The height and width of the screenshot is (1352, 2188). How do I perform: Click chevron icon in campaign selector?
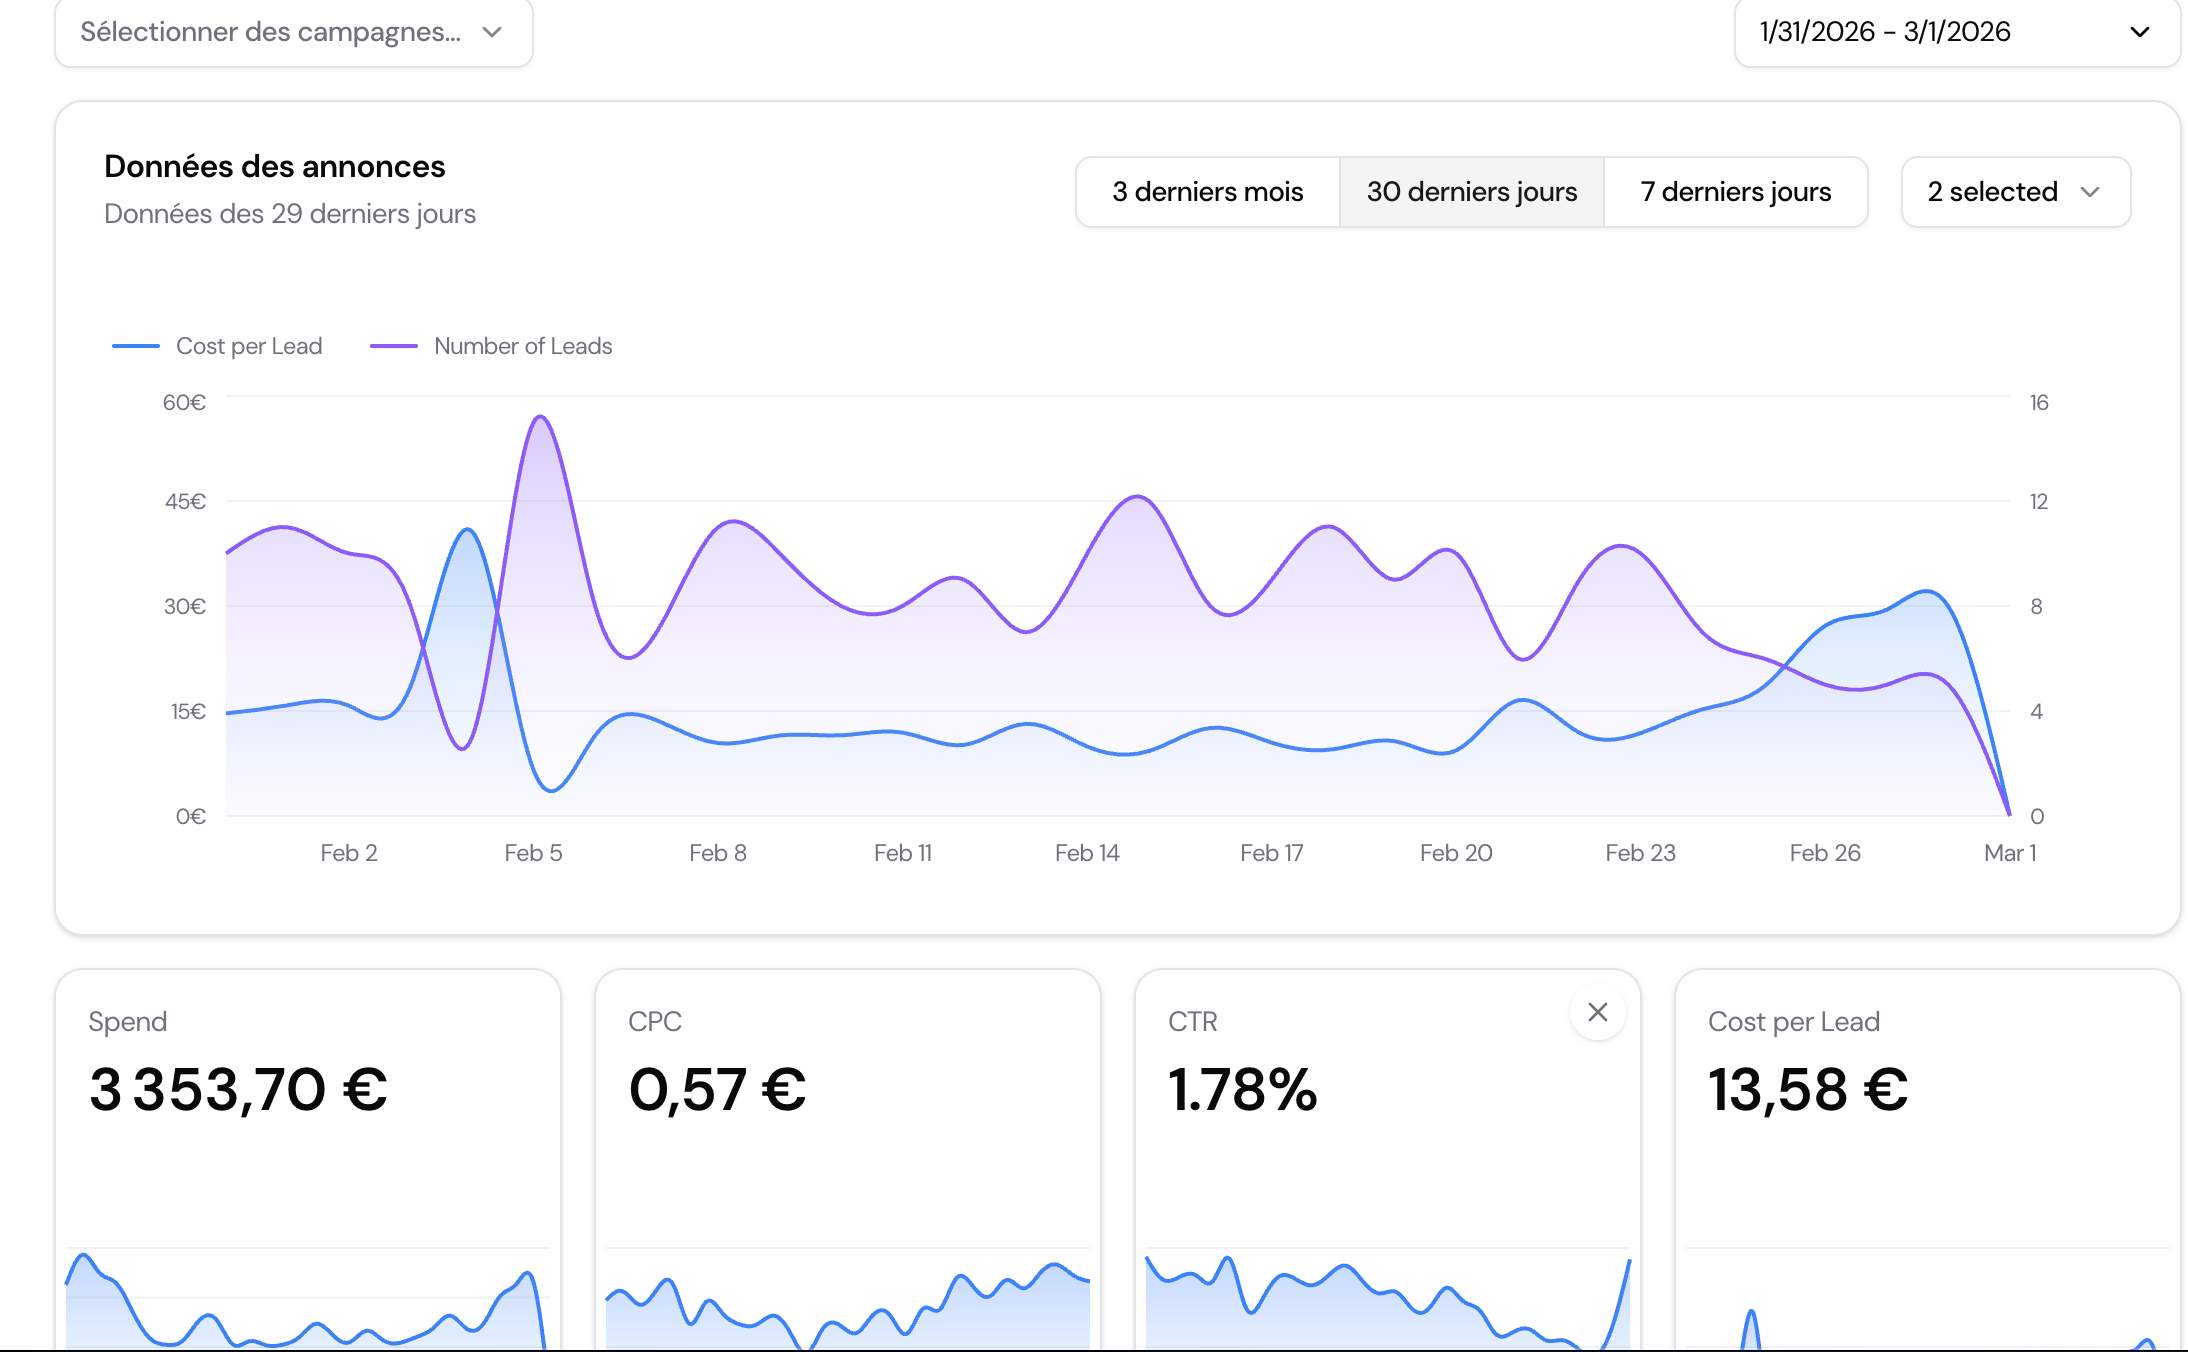[x=491, y=32]
